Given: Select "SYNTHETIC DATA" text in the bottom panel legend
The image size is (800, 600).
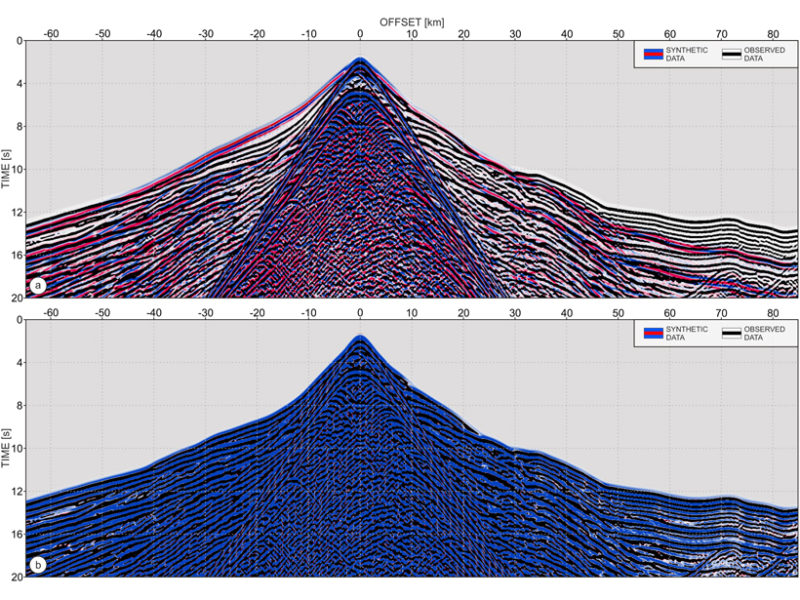Looking at the screenshot, I should (x=687, y=333).
